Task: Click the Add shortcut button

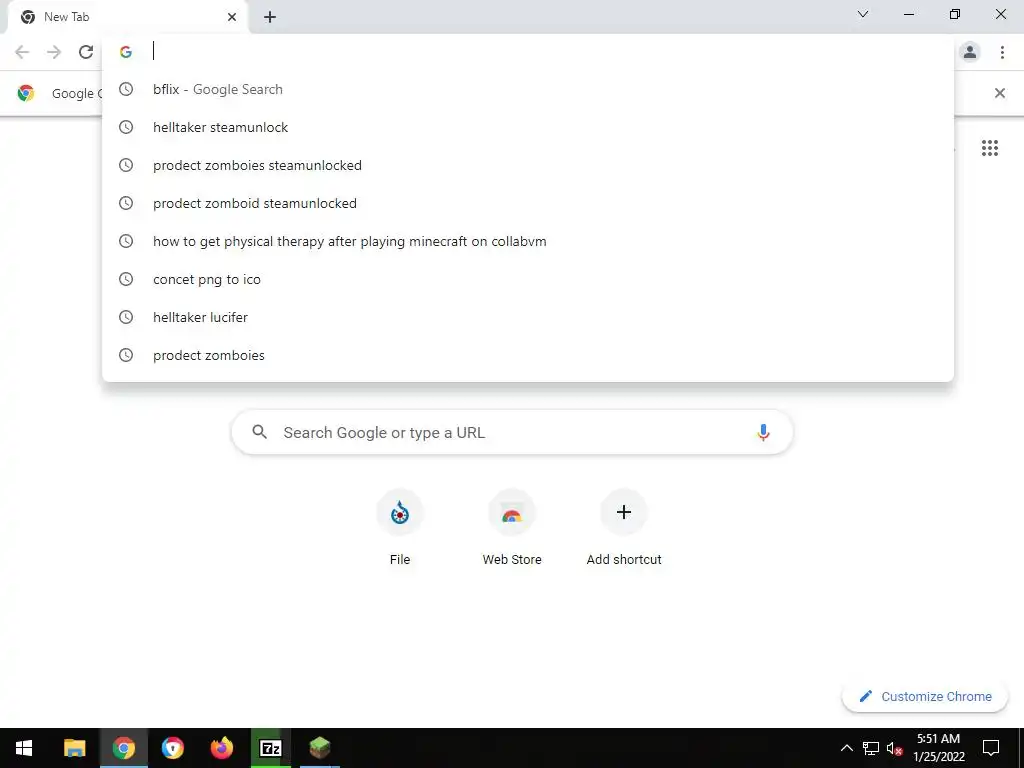Action: [624, 527]
